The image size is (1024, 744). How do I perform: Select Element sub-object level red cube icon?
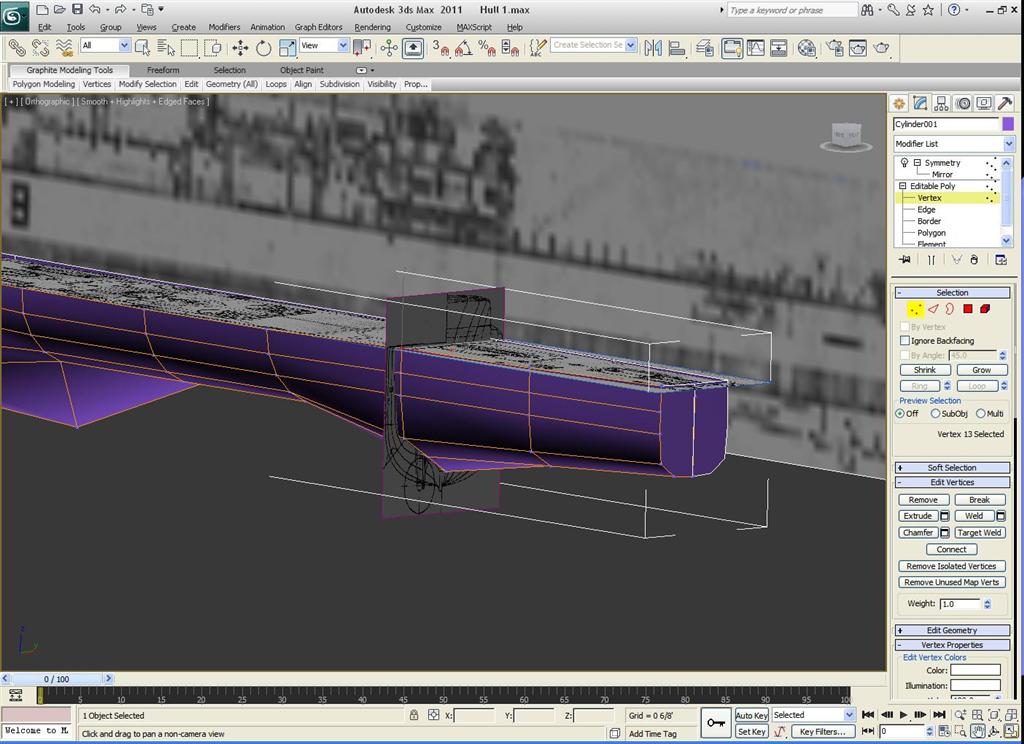[x=985, y=309]
